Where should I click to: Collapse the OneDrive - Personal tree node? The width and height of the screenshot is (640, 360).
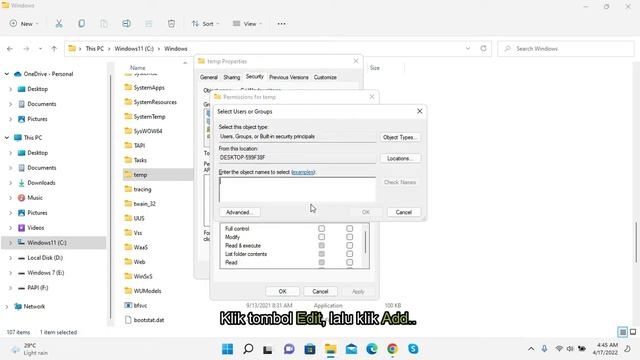pyautogui.click(x=7, y=74)
